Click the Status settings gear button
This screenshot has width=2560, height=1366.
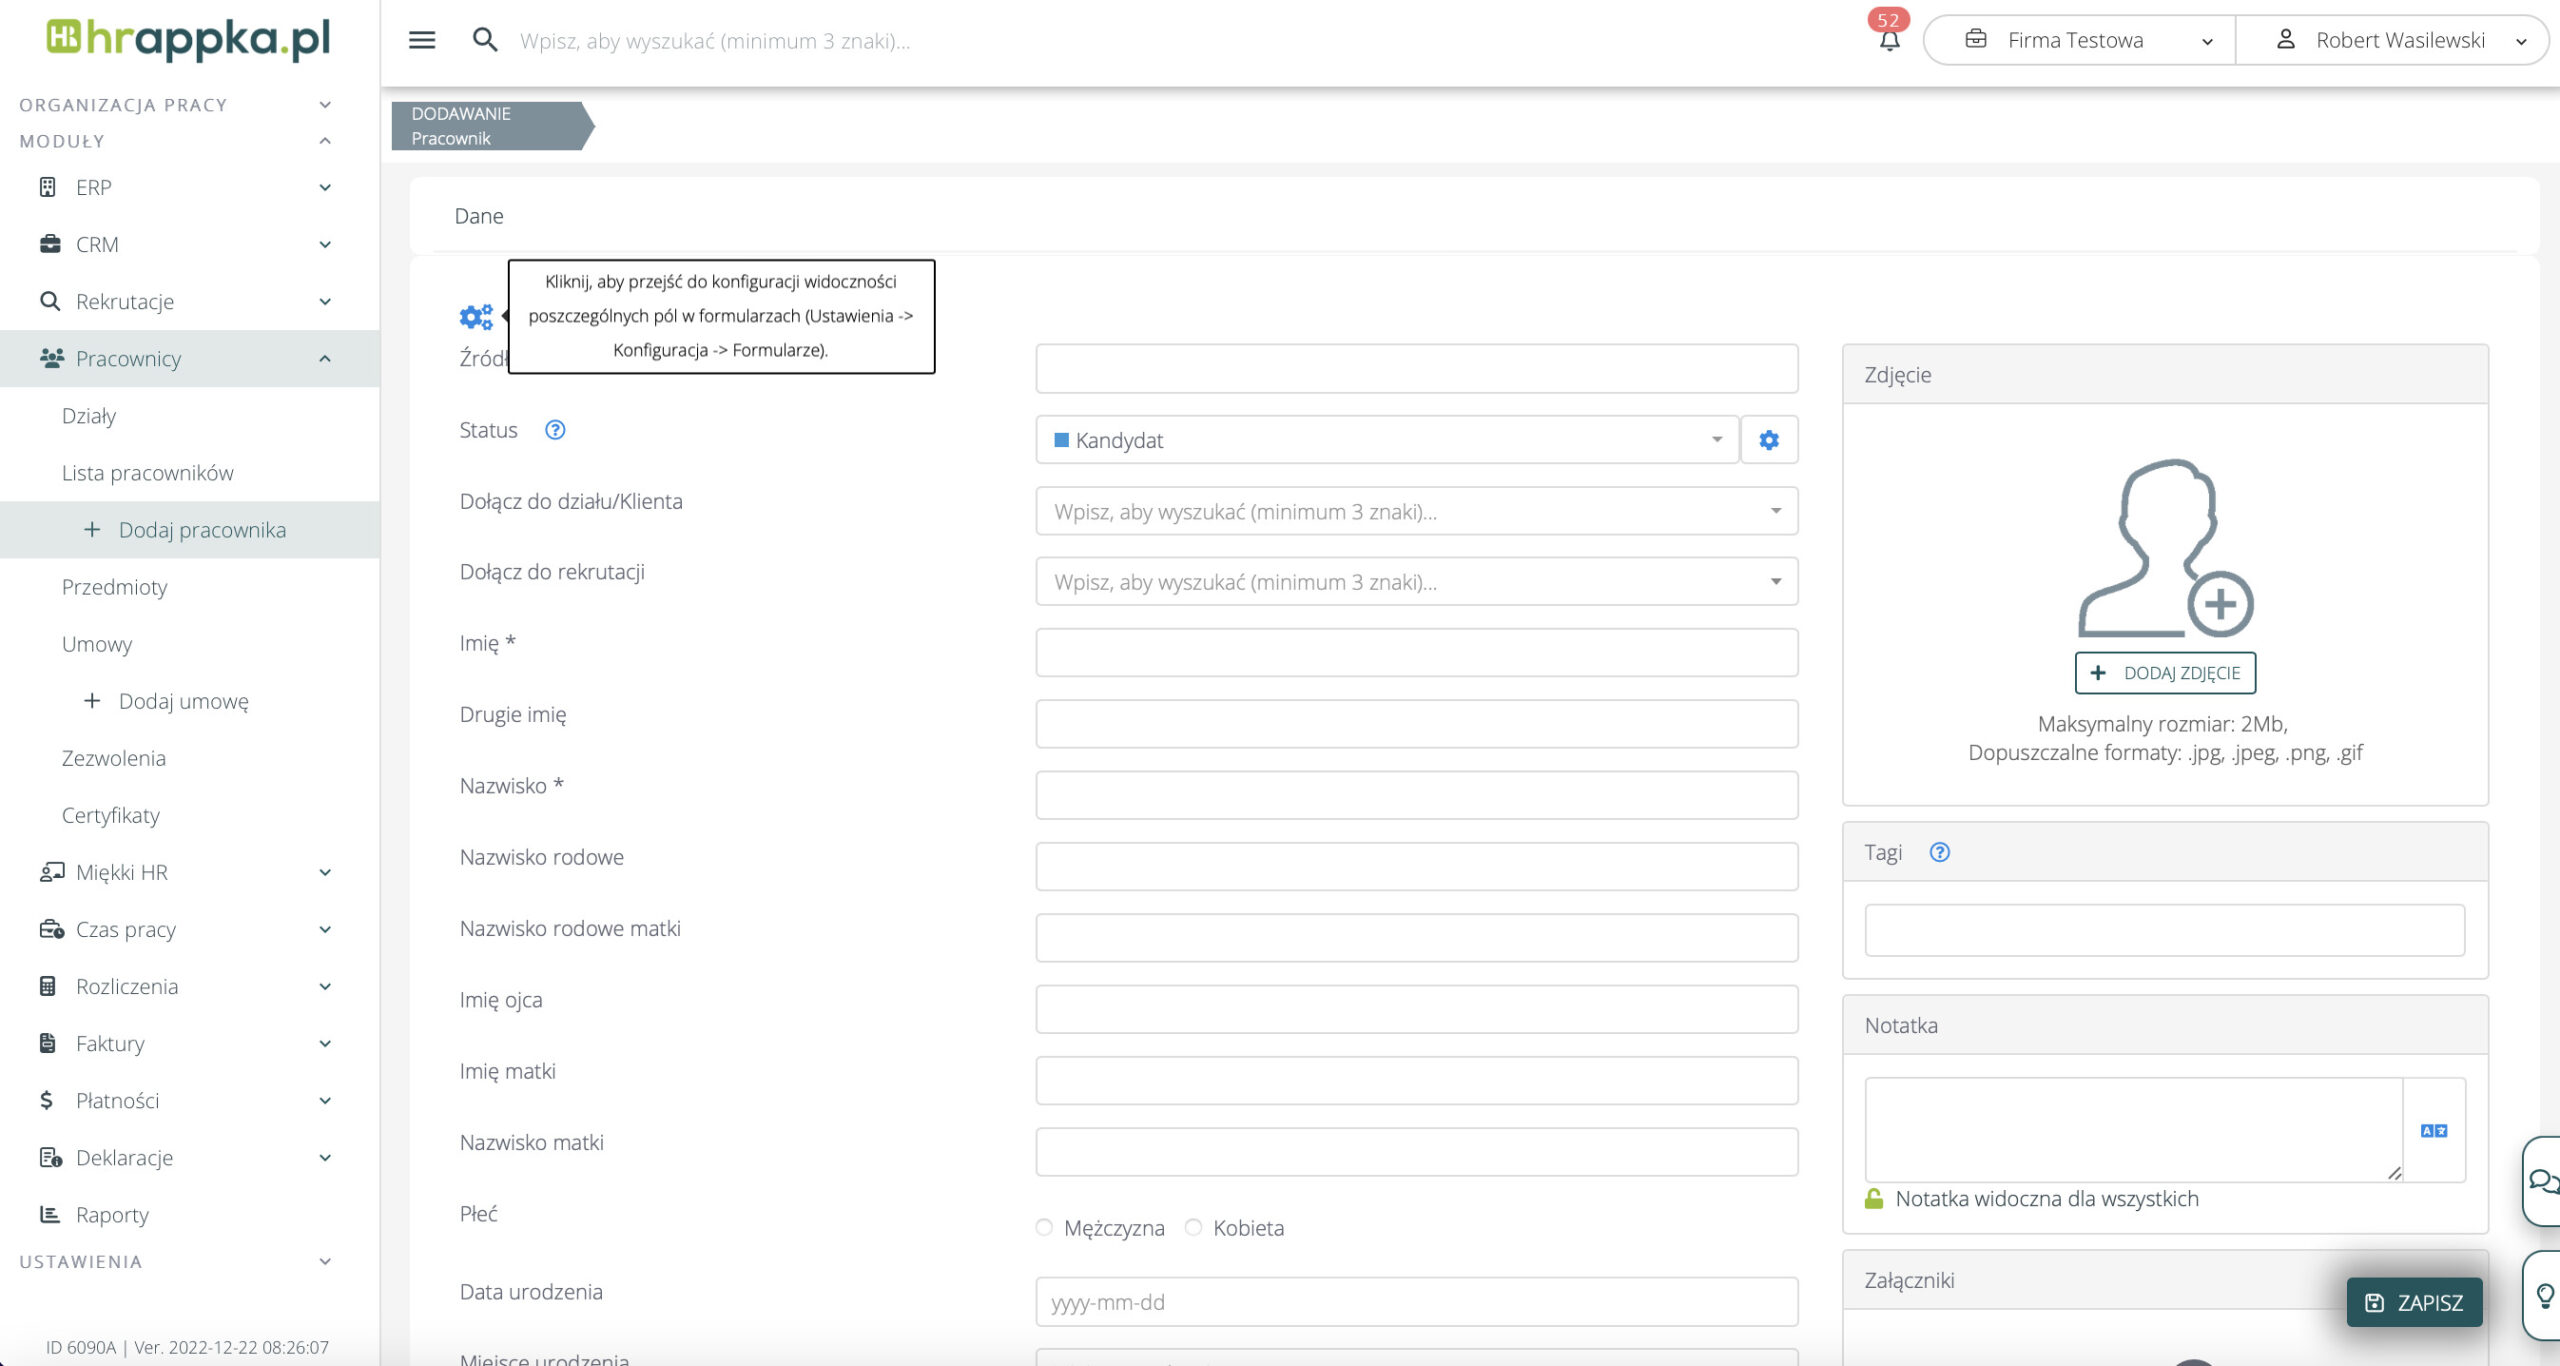[1768, 440]
